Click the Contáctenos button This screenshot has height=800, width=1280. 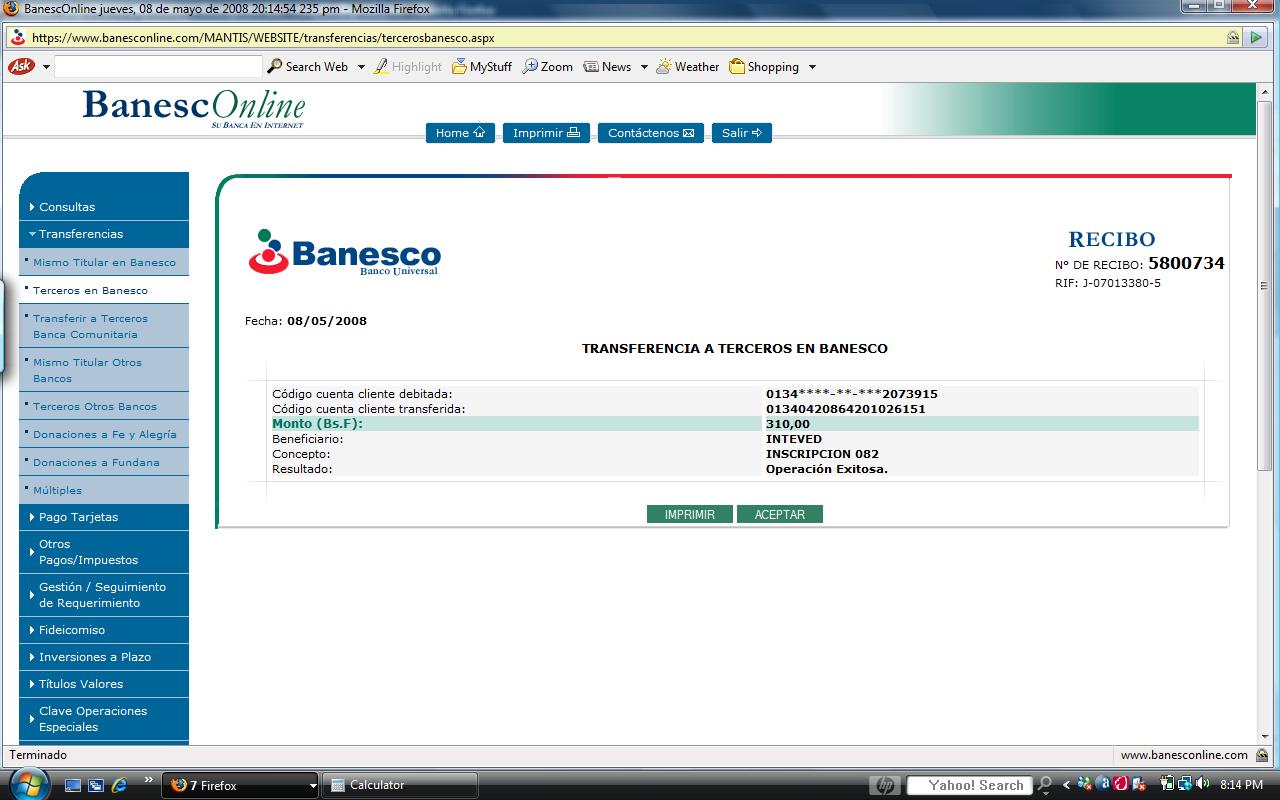click(x=651, y=133)
